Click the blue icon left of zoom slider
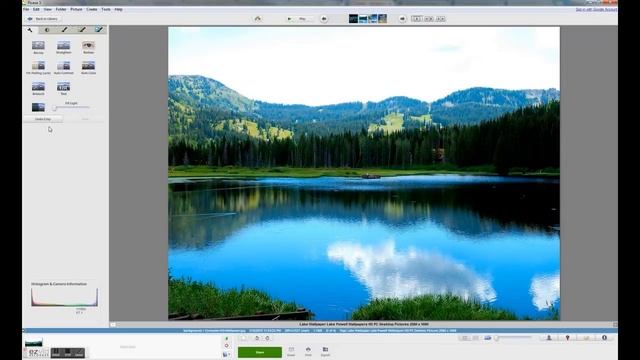 point(488,338)
